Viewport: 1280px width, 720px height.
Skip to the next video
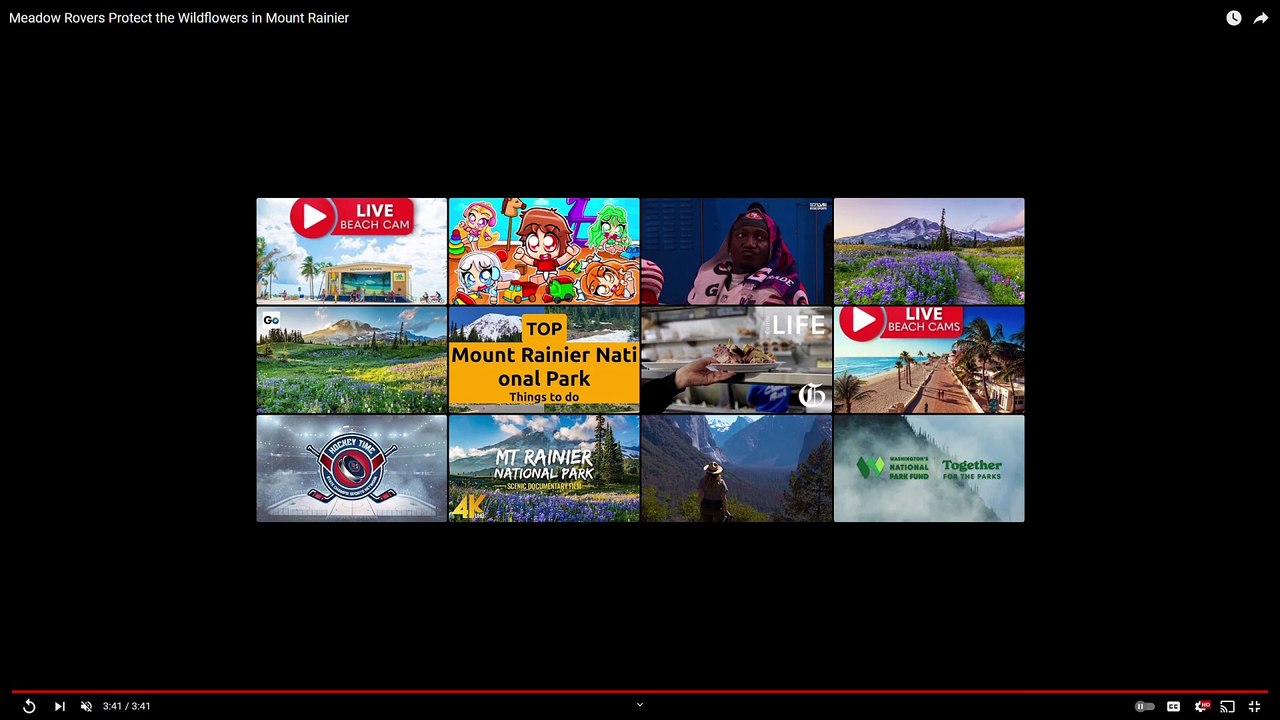point(59,706)
